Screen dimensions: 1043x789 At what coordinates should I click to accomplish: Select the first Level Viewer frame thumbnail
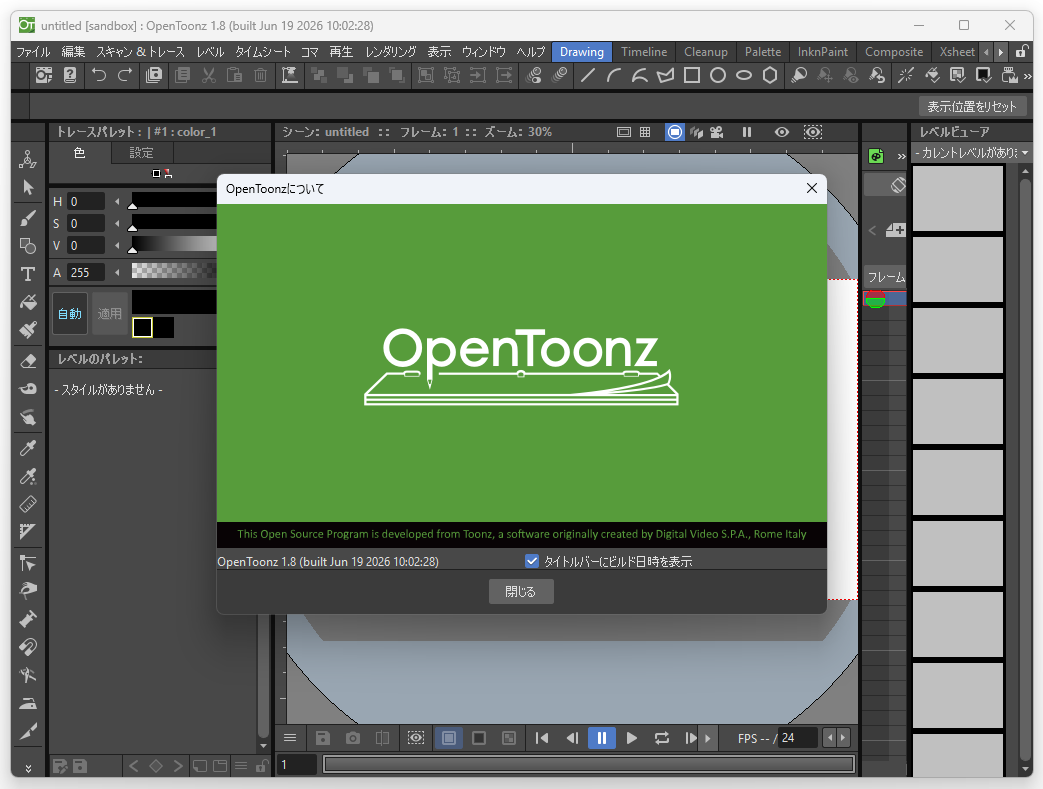pos(957,198)
